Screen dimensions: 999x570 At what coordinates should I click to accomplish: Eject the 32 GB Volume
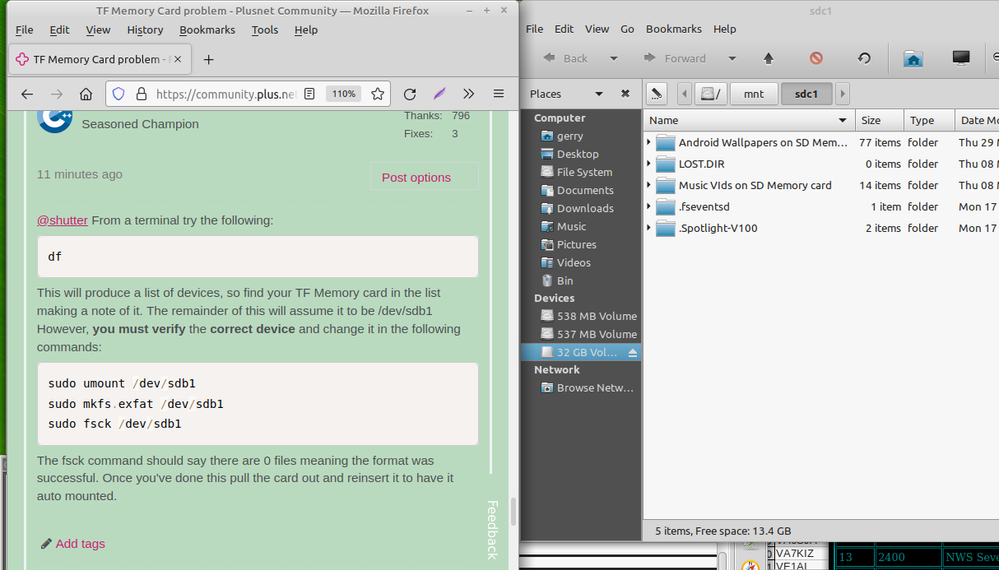coord(632,352)
